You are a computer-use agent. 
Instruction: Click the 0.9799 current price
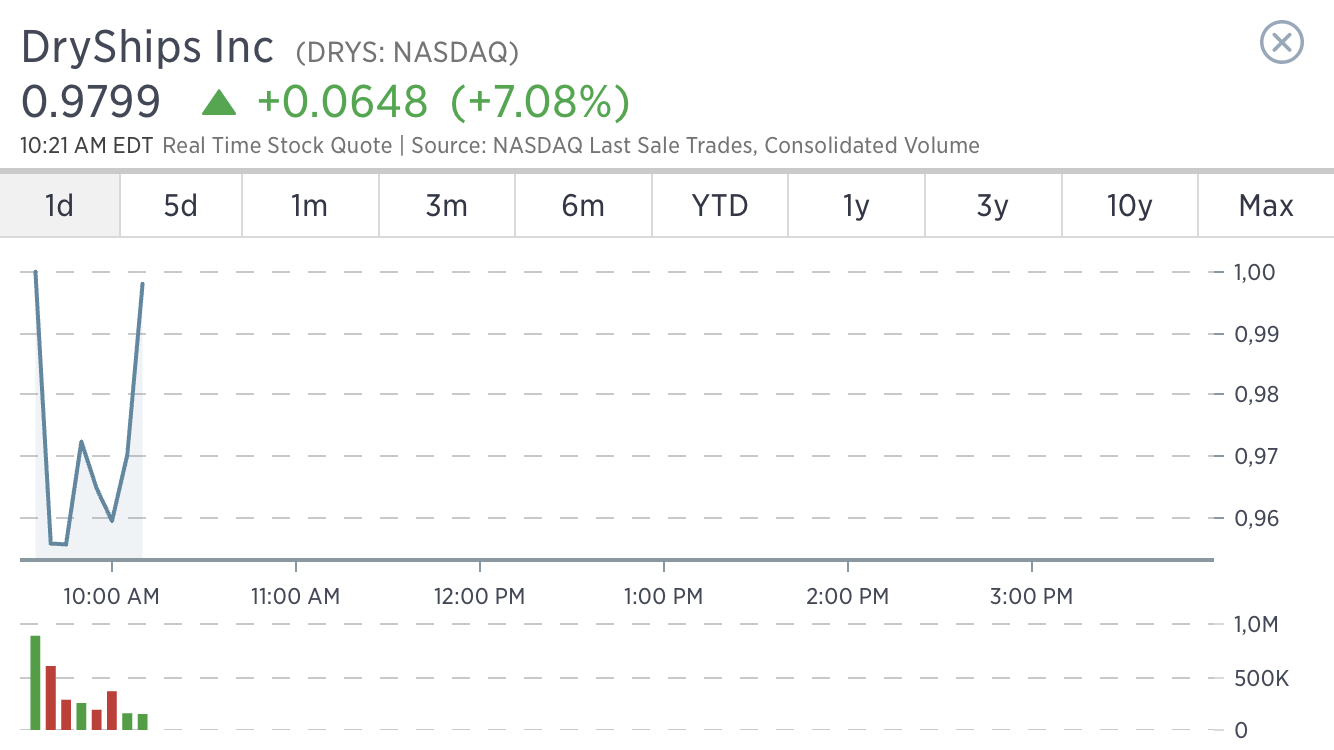coord(90,102)
